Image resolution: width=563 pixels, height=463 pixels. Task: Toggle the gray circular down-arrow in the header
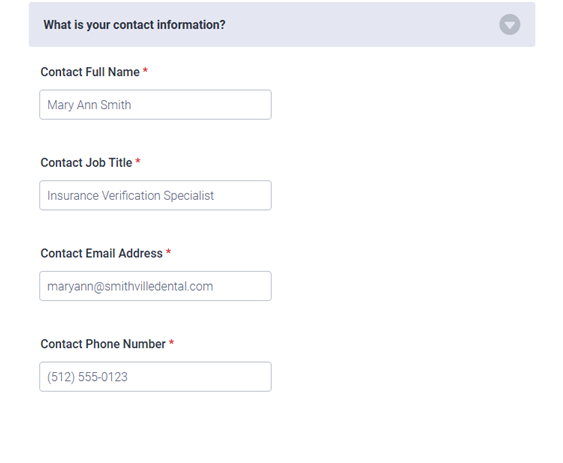click(x=509, y=24)
